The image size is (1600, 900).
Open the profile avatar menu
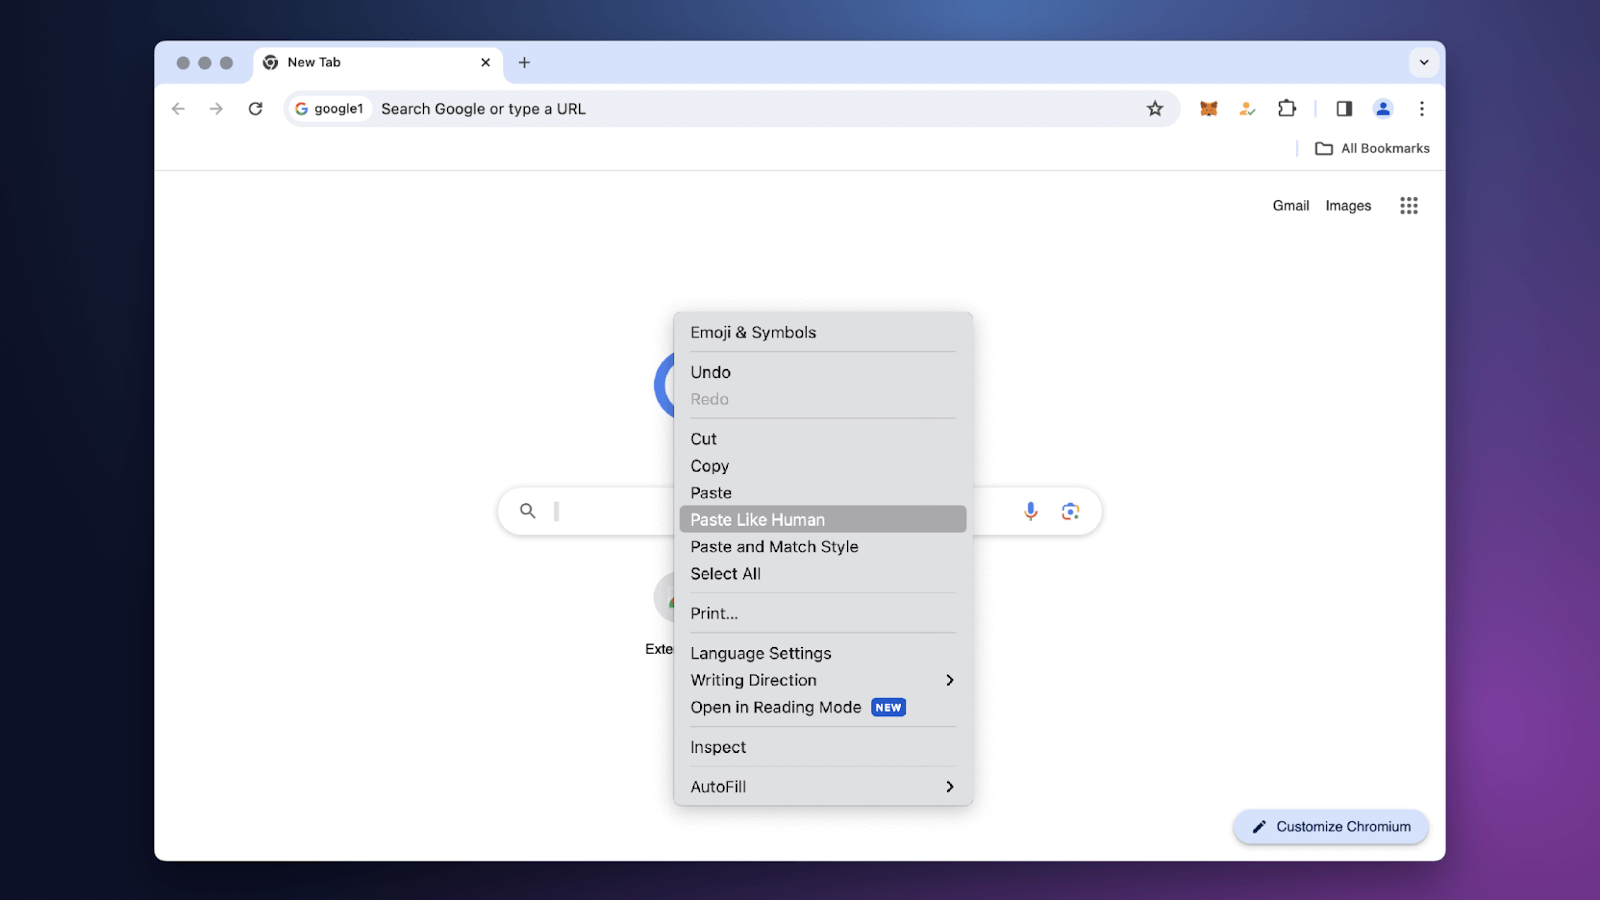(1383, 109)
